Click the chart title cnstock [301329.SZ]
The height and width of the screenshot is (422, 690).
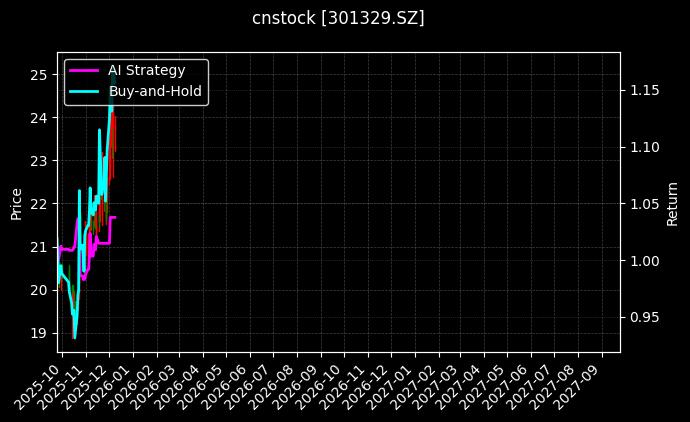pos(338,18)
